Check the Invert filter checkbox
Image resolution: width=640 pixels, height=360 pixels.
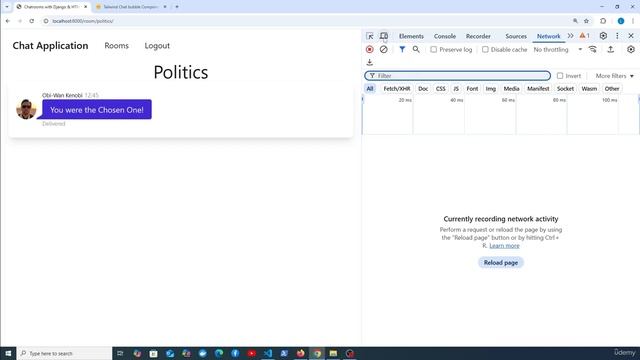560,76
